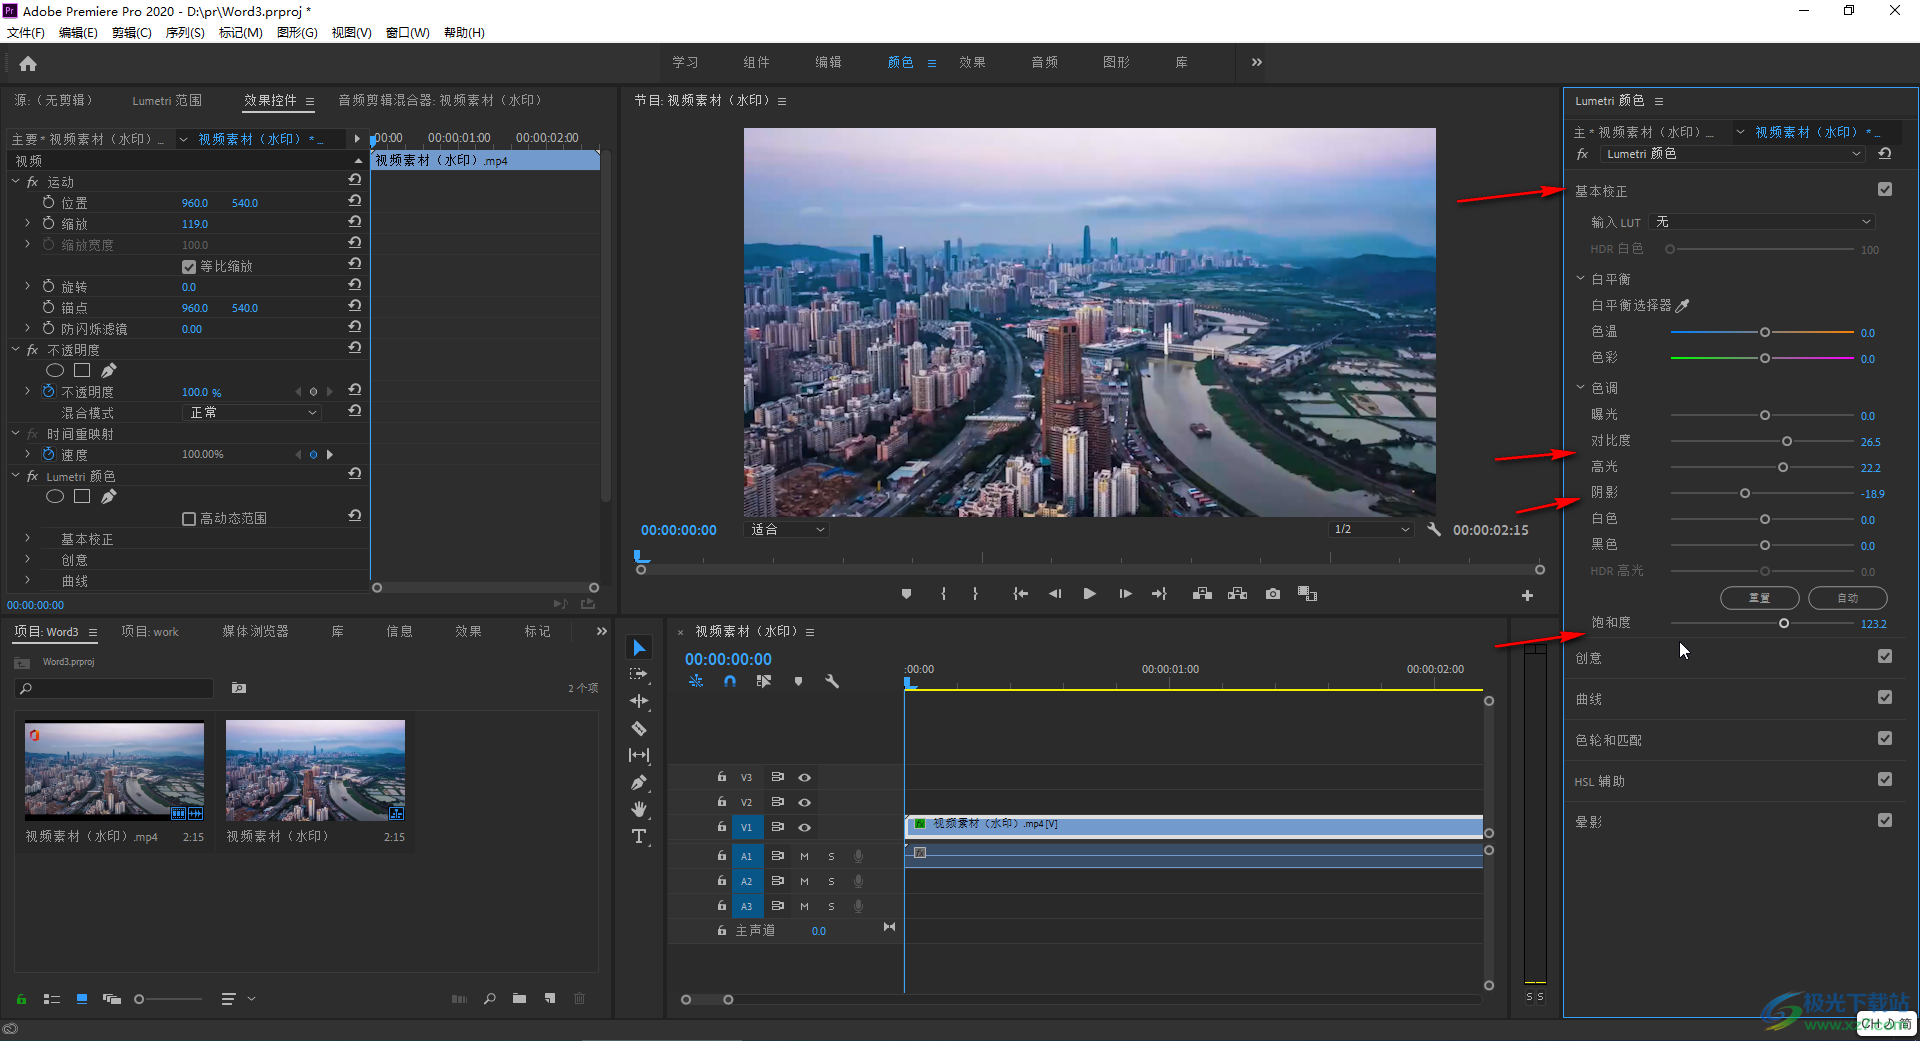Viewport: 1920px width, 1041px height.
Task: Select the Ripple Edit tool
Action: [x=639, y=701]
